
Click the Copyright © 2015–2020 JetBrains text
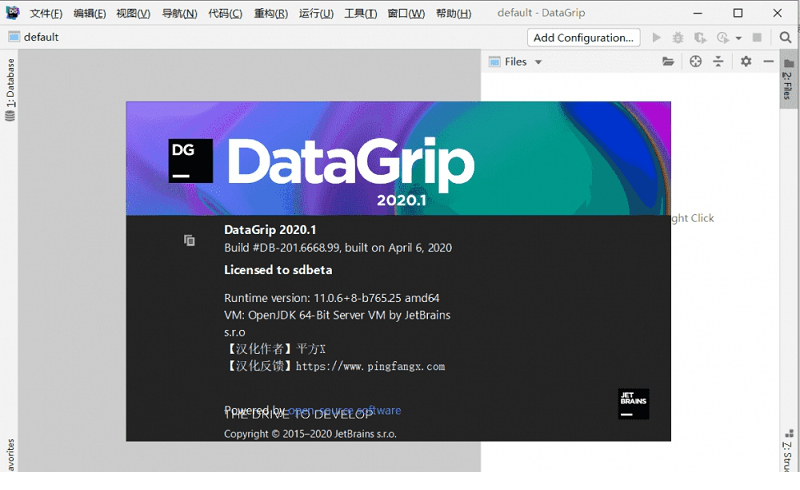tap(310, 434)
